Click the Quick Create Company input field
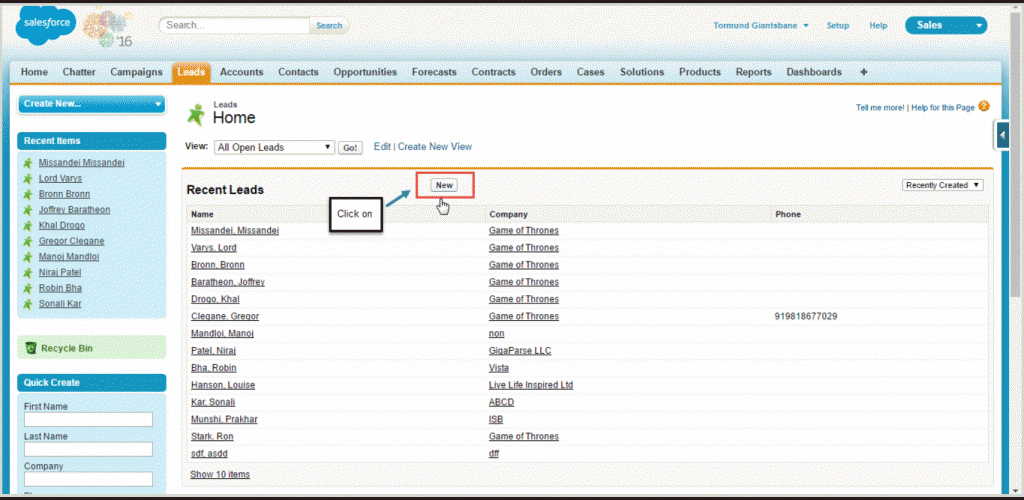Image resolution: width=1024 pixels, height=500 pixels. (88, 479)
